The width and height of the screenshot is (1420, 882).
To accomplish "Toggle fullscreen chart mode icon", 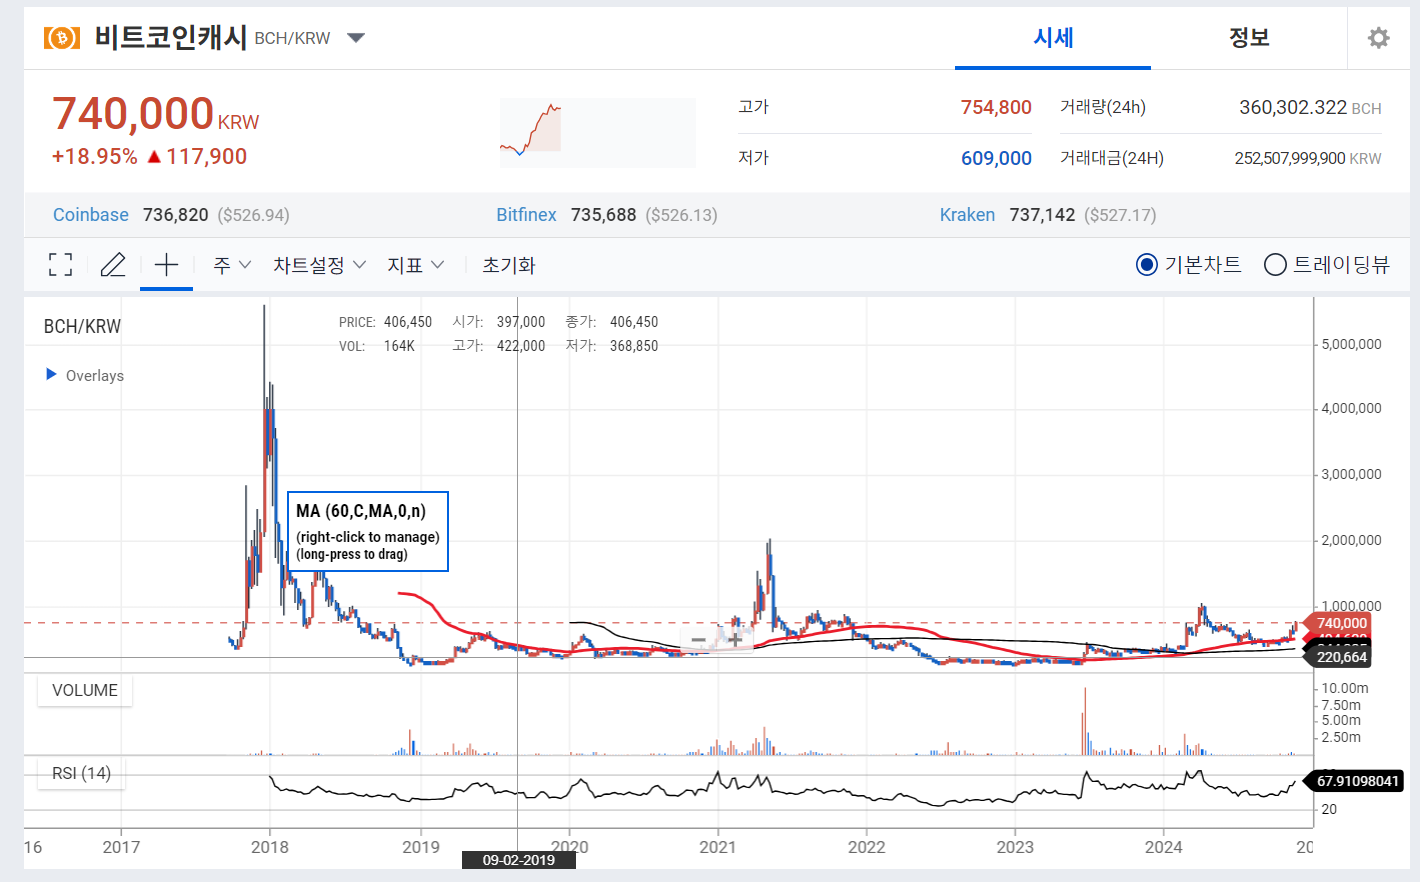I will tap(60, 265).
